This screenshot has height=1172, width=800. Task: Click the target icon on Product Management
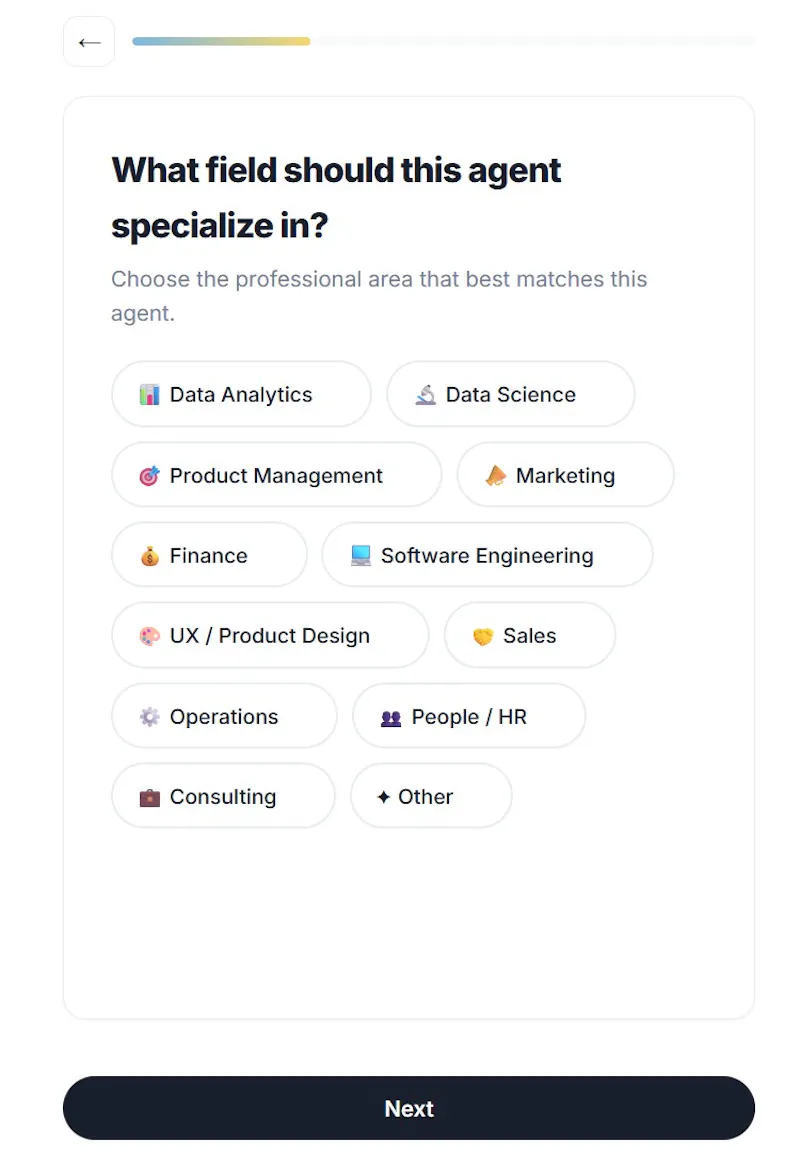pyautogui.click(x=150, y=475)
